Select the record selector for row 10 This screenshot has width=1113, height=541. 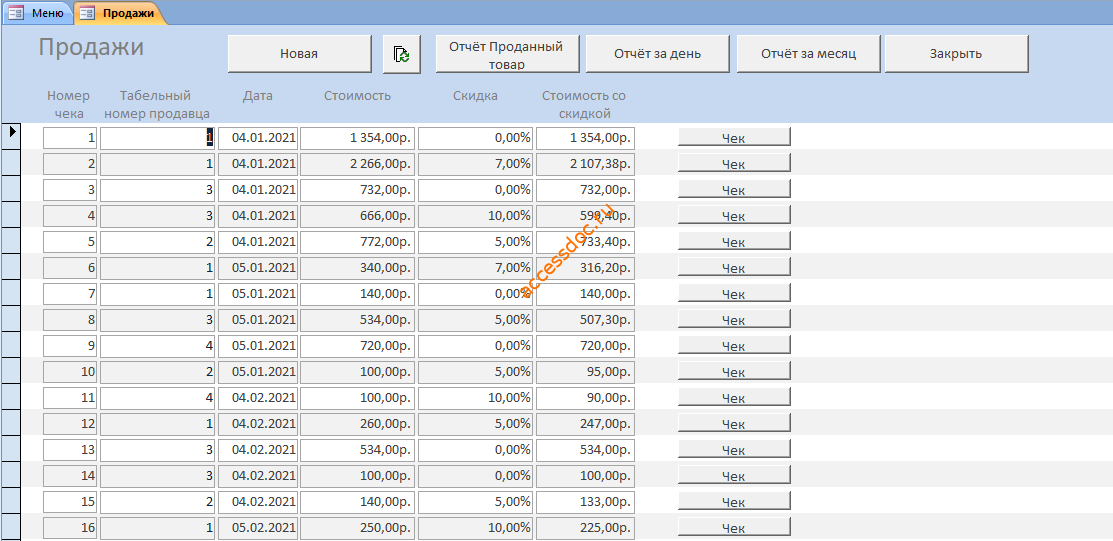(x=11, y=372)
